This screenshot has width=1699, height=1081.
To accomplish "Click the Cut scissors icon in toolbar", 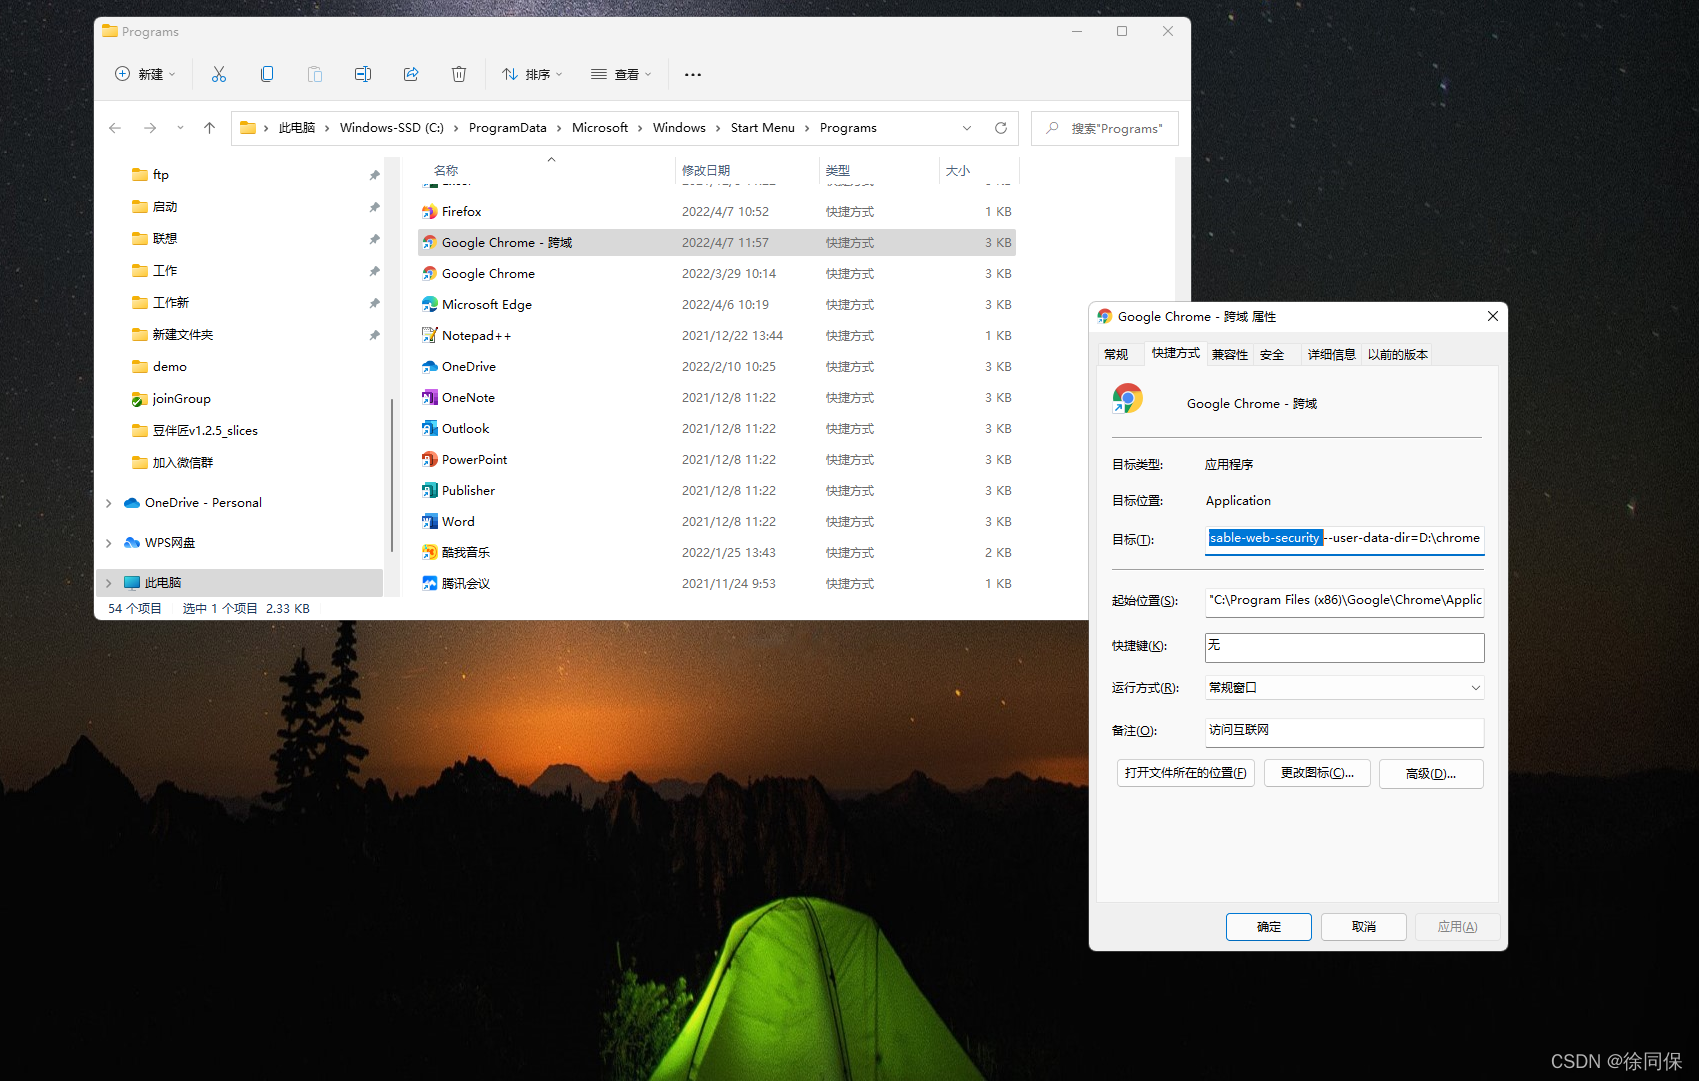I will tap(219, 74).
